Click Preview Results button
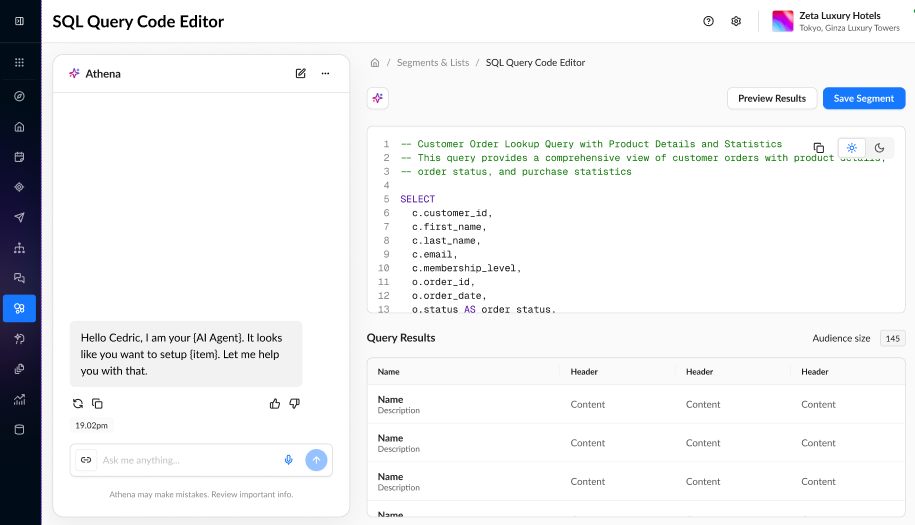915x525 pixels. 771,98
